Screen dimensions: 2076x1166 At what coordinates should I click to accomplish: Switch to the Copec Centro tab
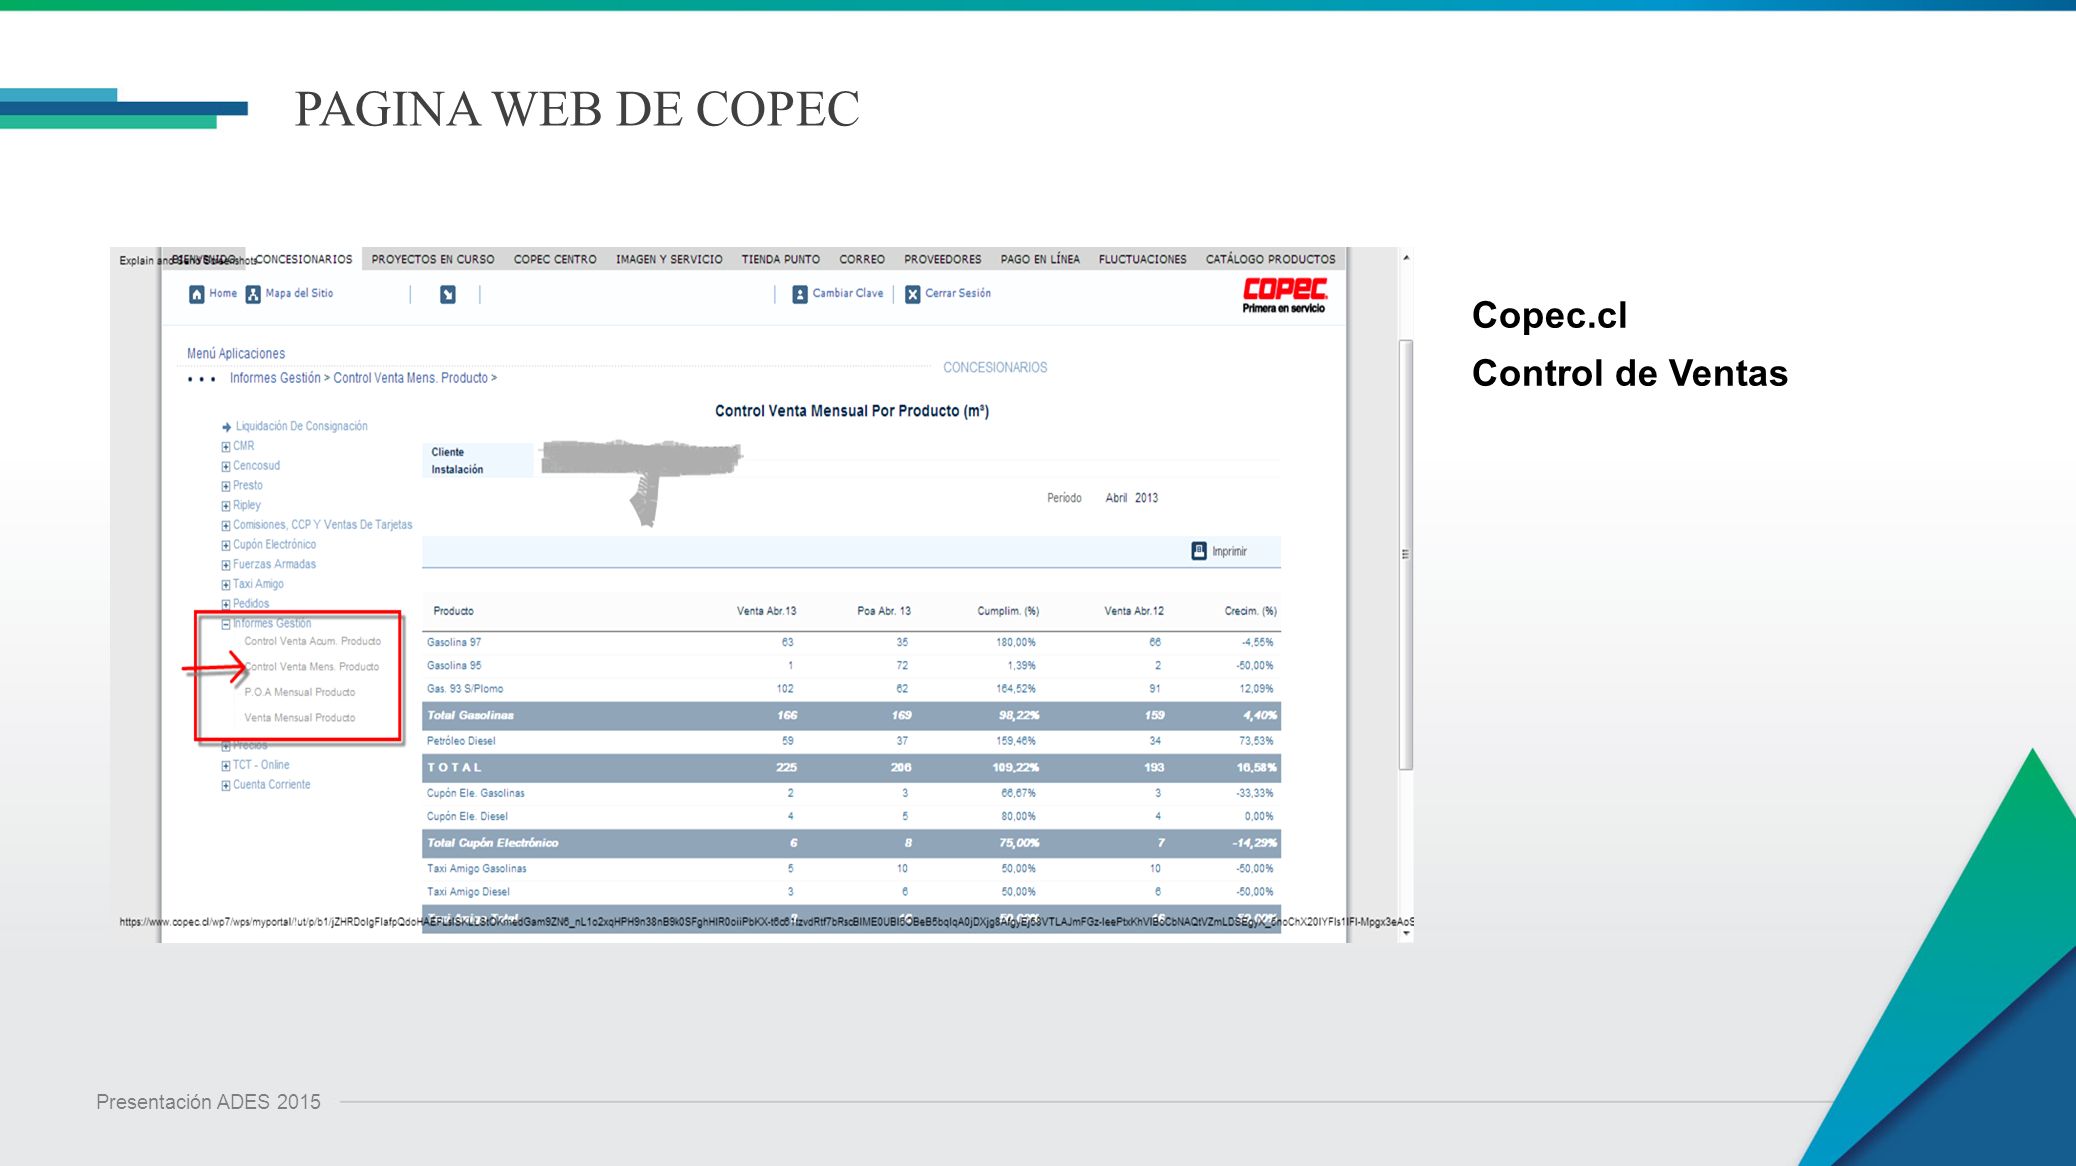click(555, 259)
